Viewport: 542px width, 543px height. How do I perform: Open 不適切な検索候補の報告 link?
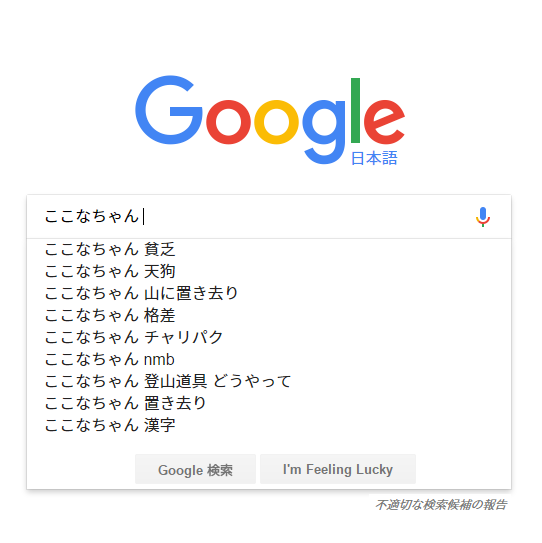click(x=441, y=505)
